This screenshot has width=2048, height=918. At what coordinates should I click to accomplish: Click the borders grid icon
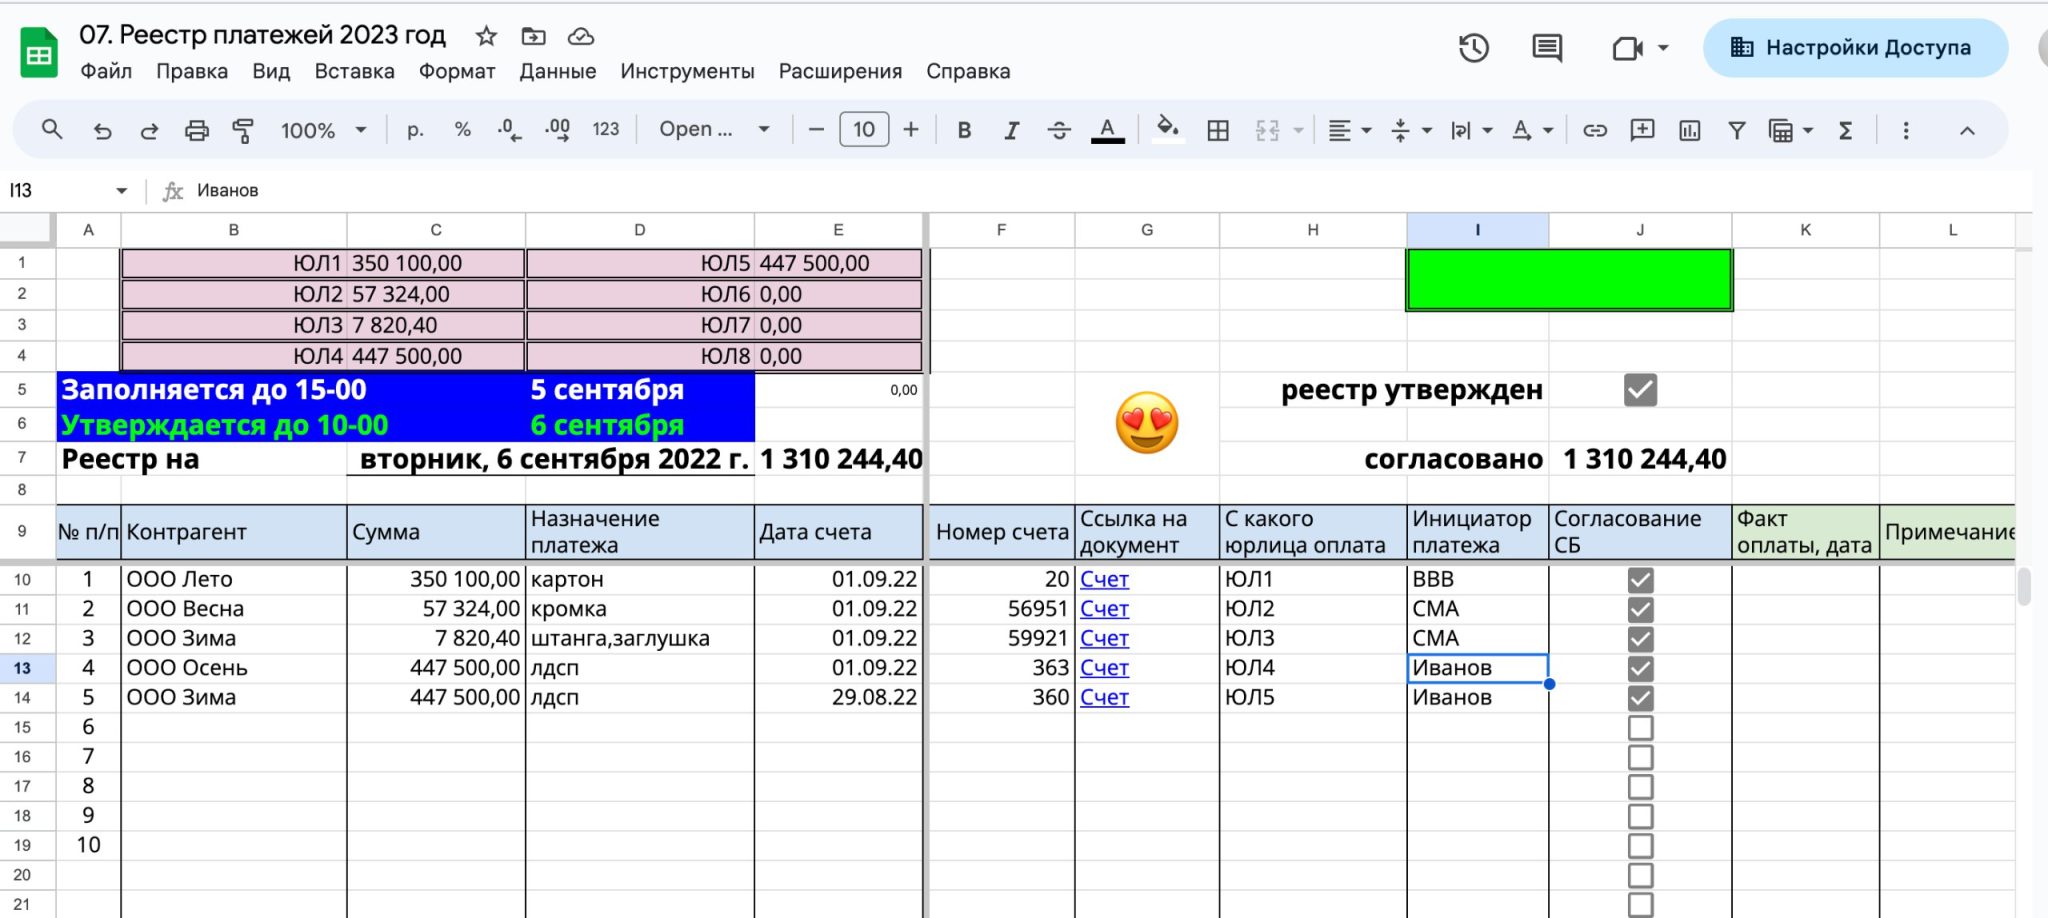pos(1218,130)
